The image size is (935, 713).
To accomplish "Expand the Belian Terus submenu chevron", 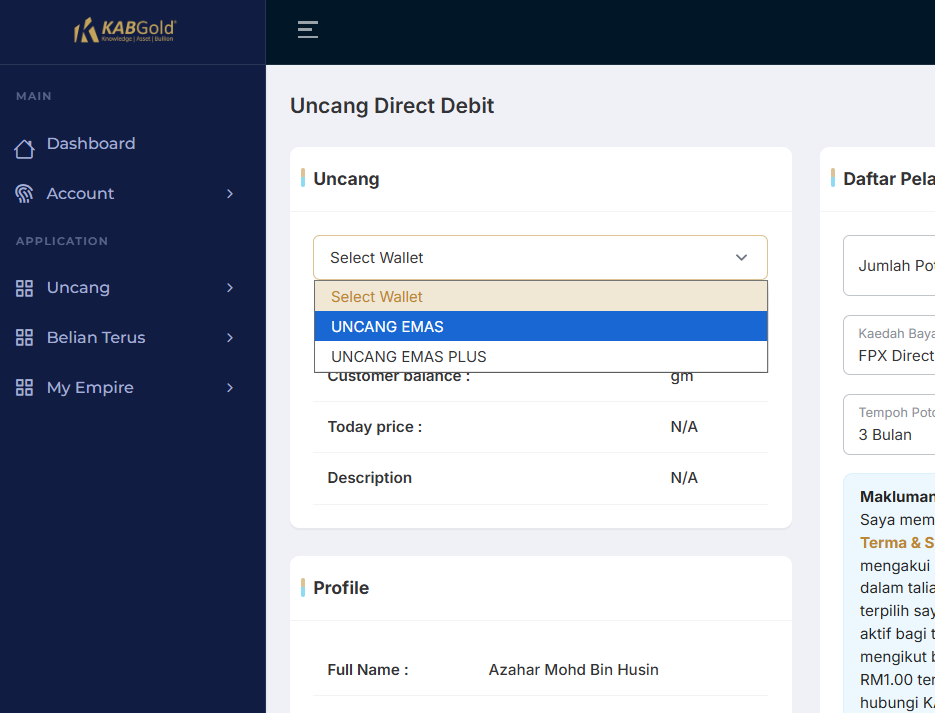I will pos(230,338).
